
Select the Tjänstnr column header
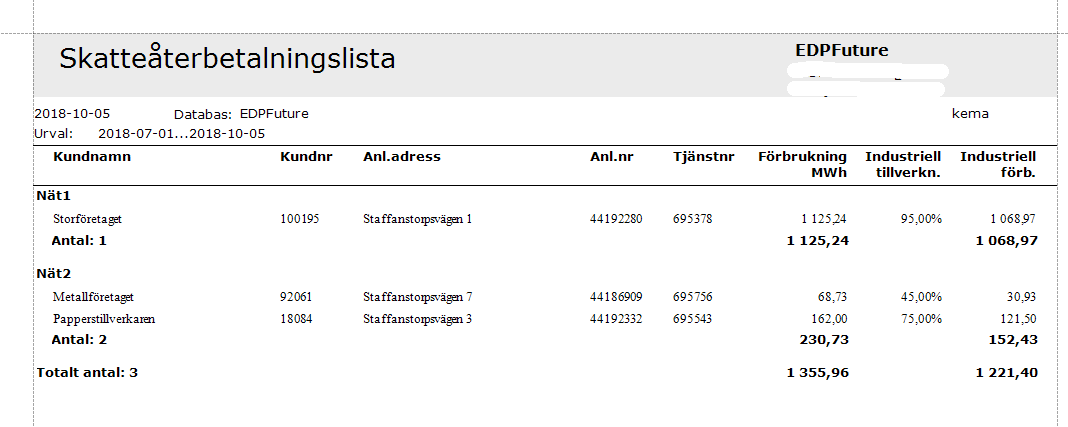coord(704,157)
